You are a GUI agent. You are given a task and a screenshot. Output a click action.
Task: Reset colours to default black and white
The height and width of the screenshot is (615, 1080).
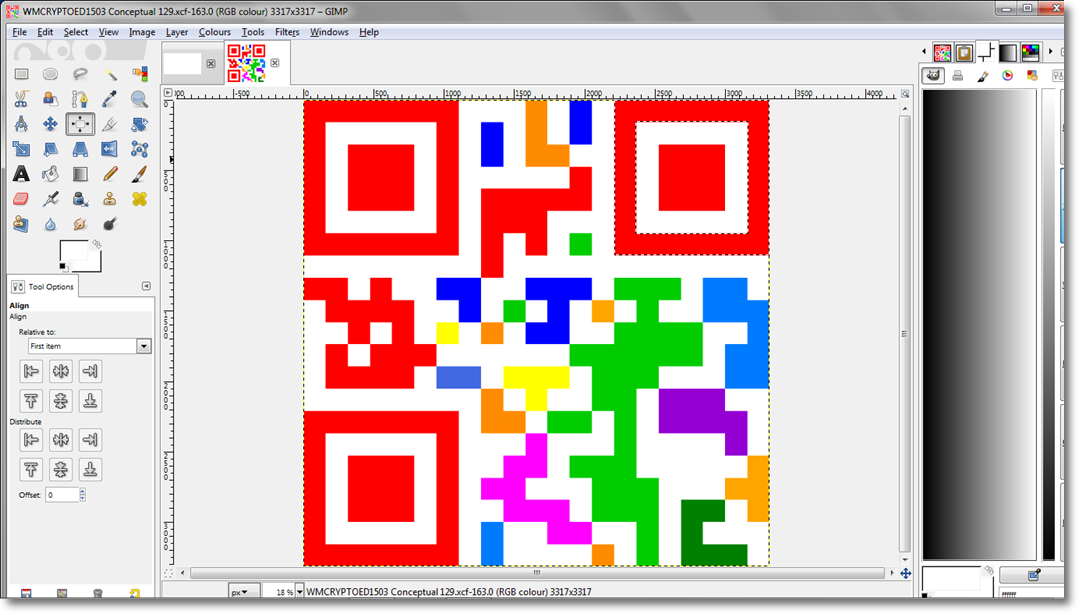pos(63,267)
